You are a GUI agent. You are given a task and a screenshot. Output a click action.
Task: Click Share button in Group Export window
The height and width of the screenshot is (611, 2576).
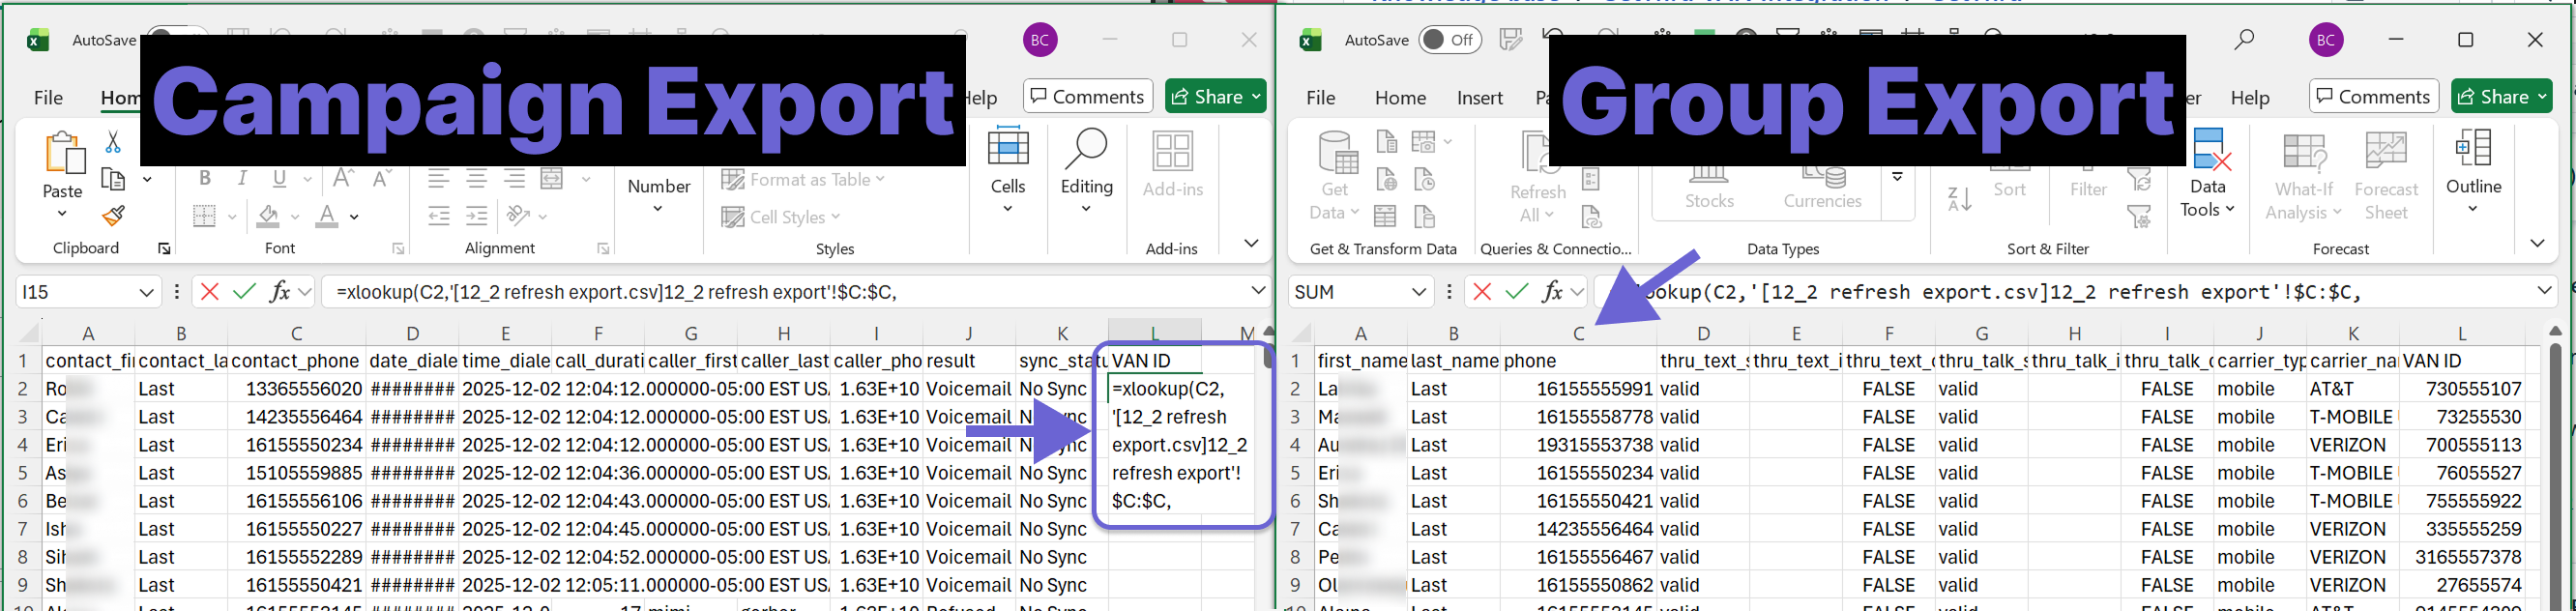tap(2502, 96)
